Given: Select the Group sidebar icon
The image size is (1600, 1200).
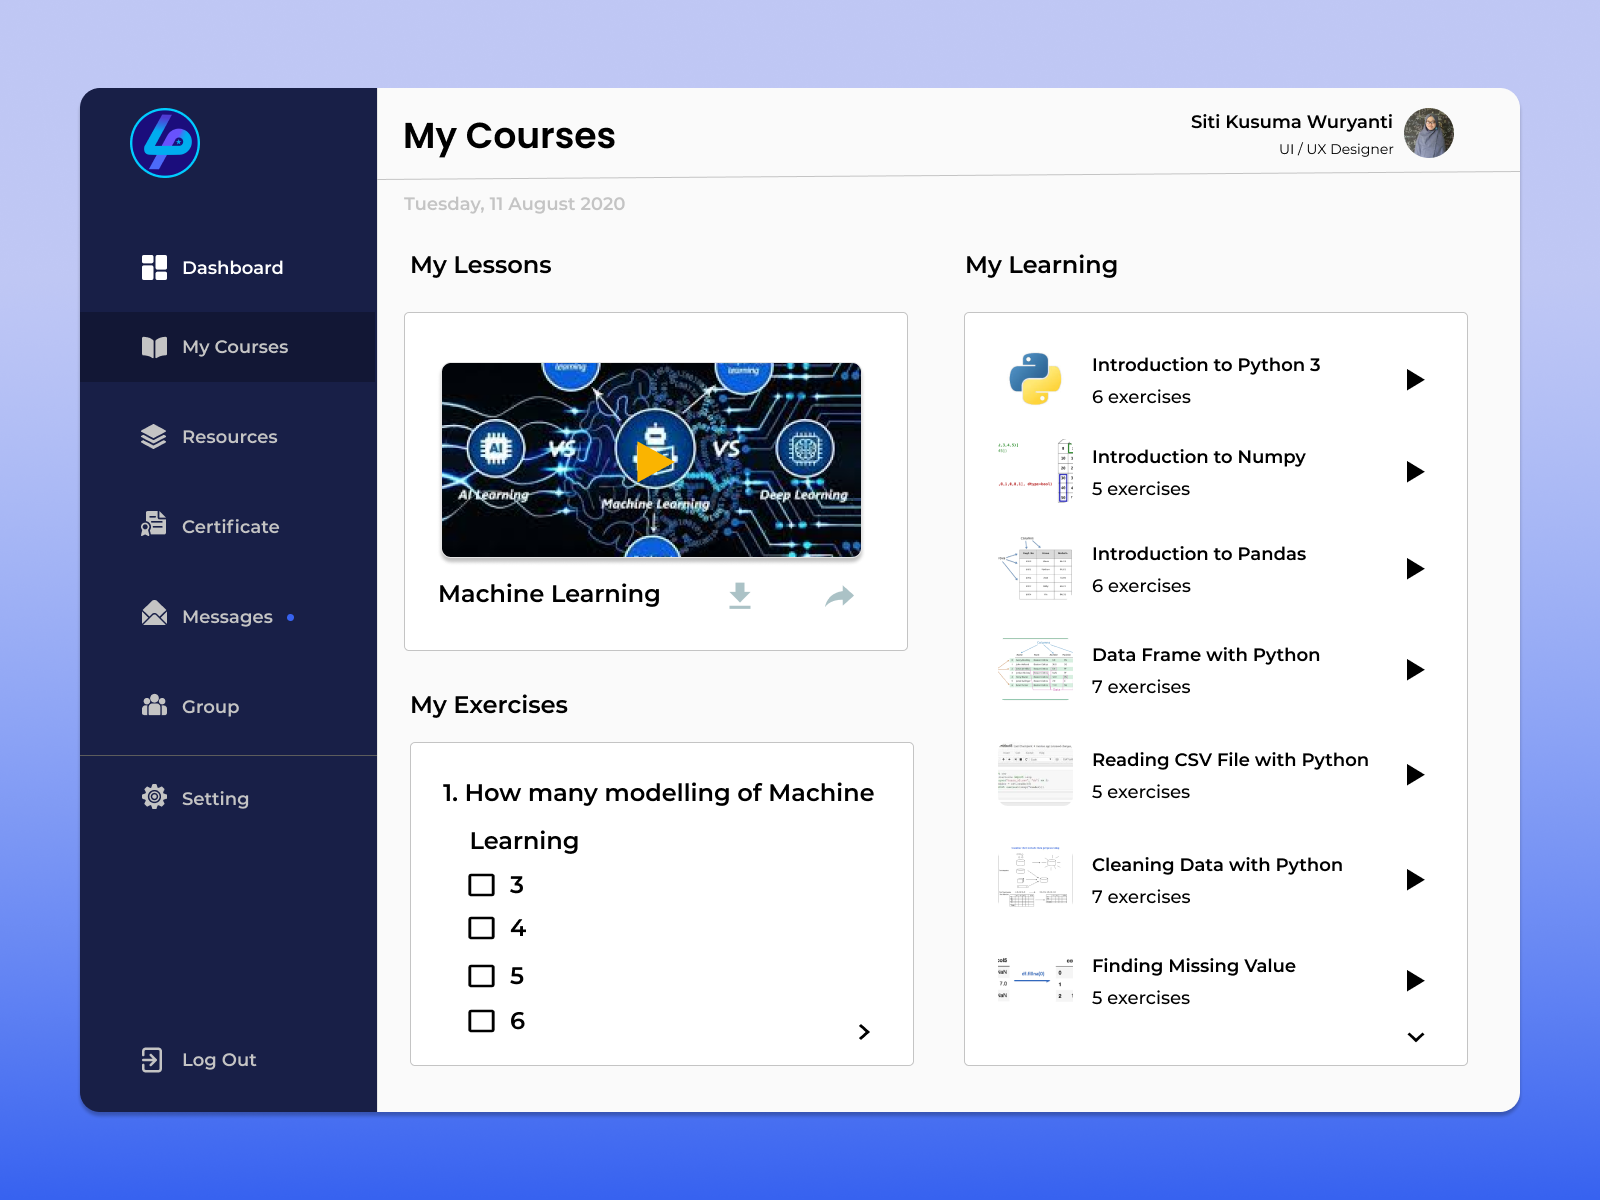Looking at the screenshot, I should click(x=154, y=706).
